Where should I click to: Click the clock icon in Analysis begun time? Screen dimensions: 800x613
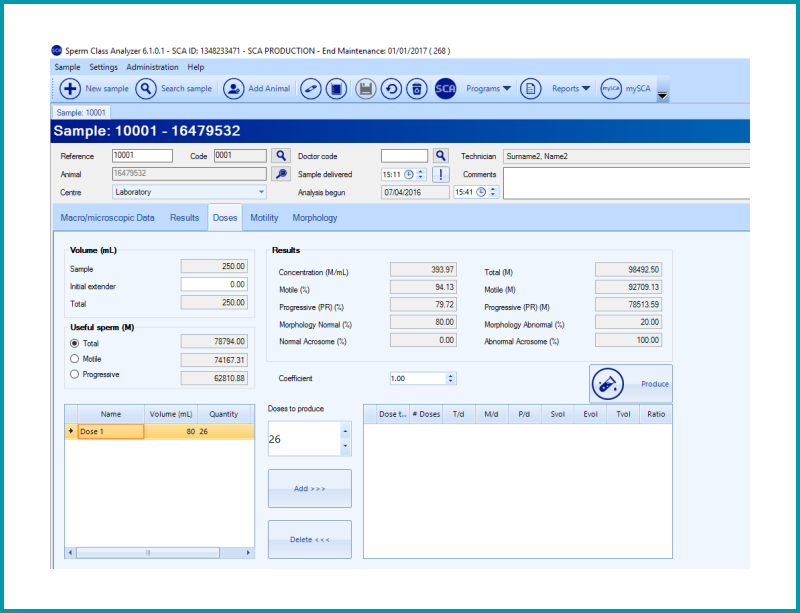pos(481,192)
